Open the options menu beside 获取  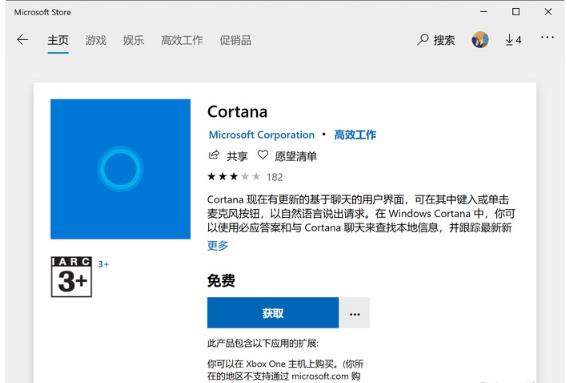pos(355,313)
